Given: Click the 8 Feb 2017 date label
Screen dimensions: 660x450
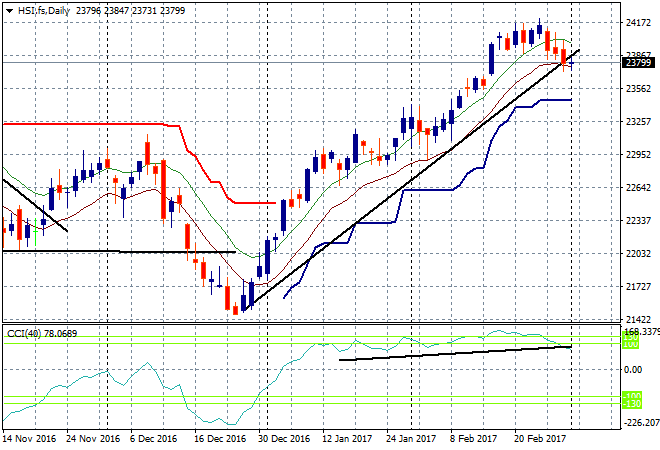Looking at the screenshot, I should point(474,439).
